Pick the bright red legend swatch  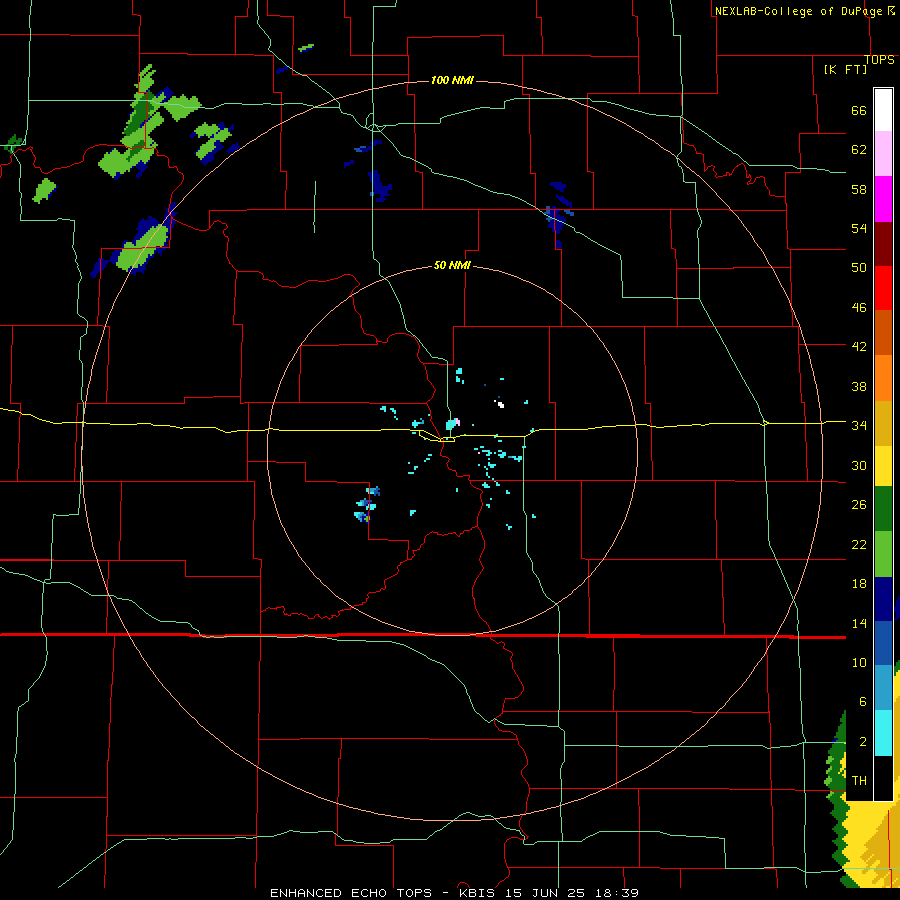(883, 288)
